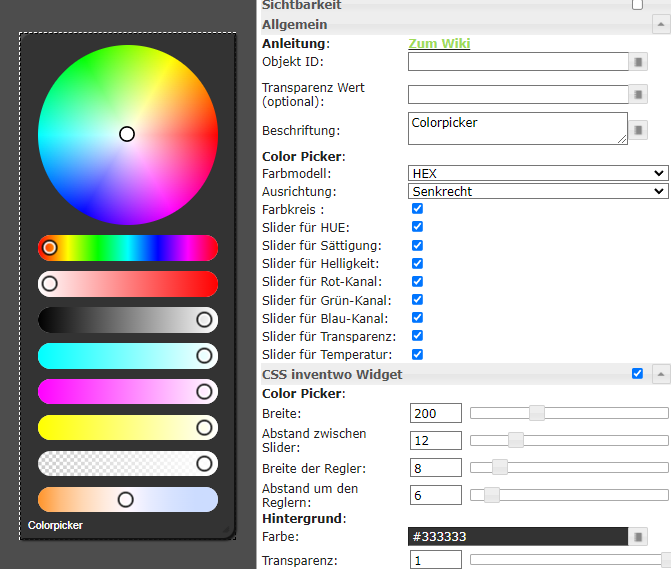The image size is (671, 569).
Task: Click the Breite value field showing 200
Action: click(435, 413)
